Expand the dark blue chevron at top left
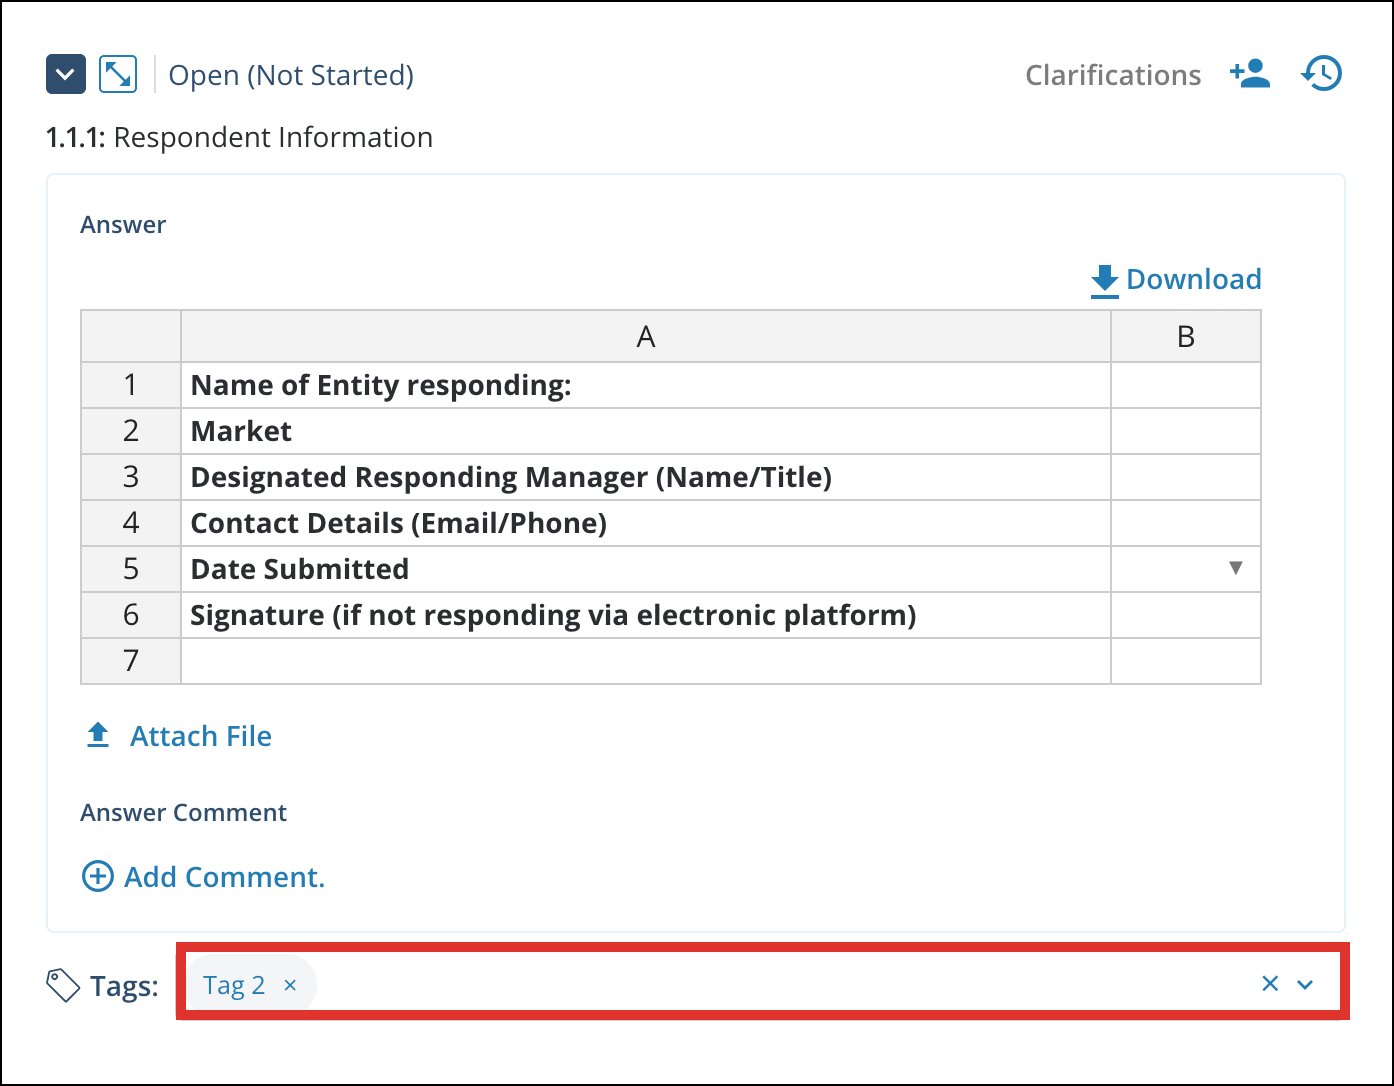This screenshot has width=1394, height=1086. click(x=65, y=73)
